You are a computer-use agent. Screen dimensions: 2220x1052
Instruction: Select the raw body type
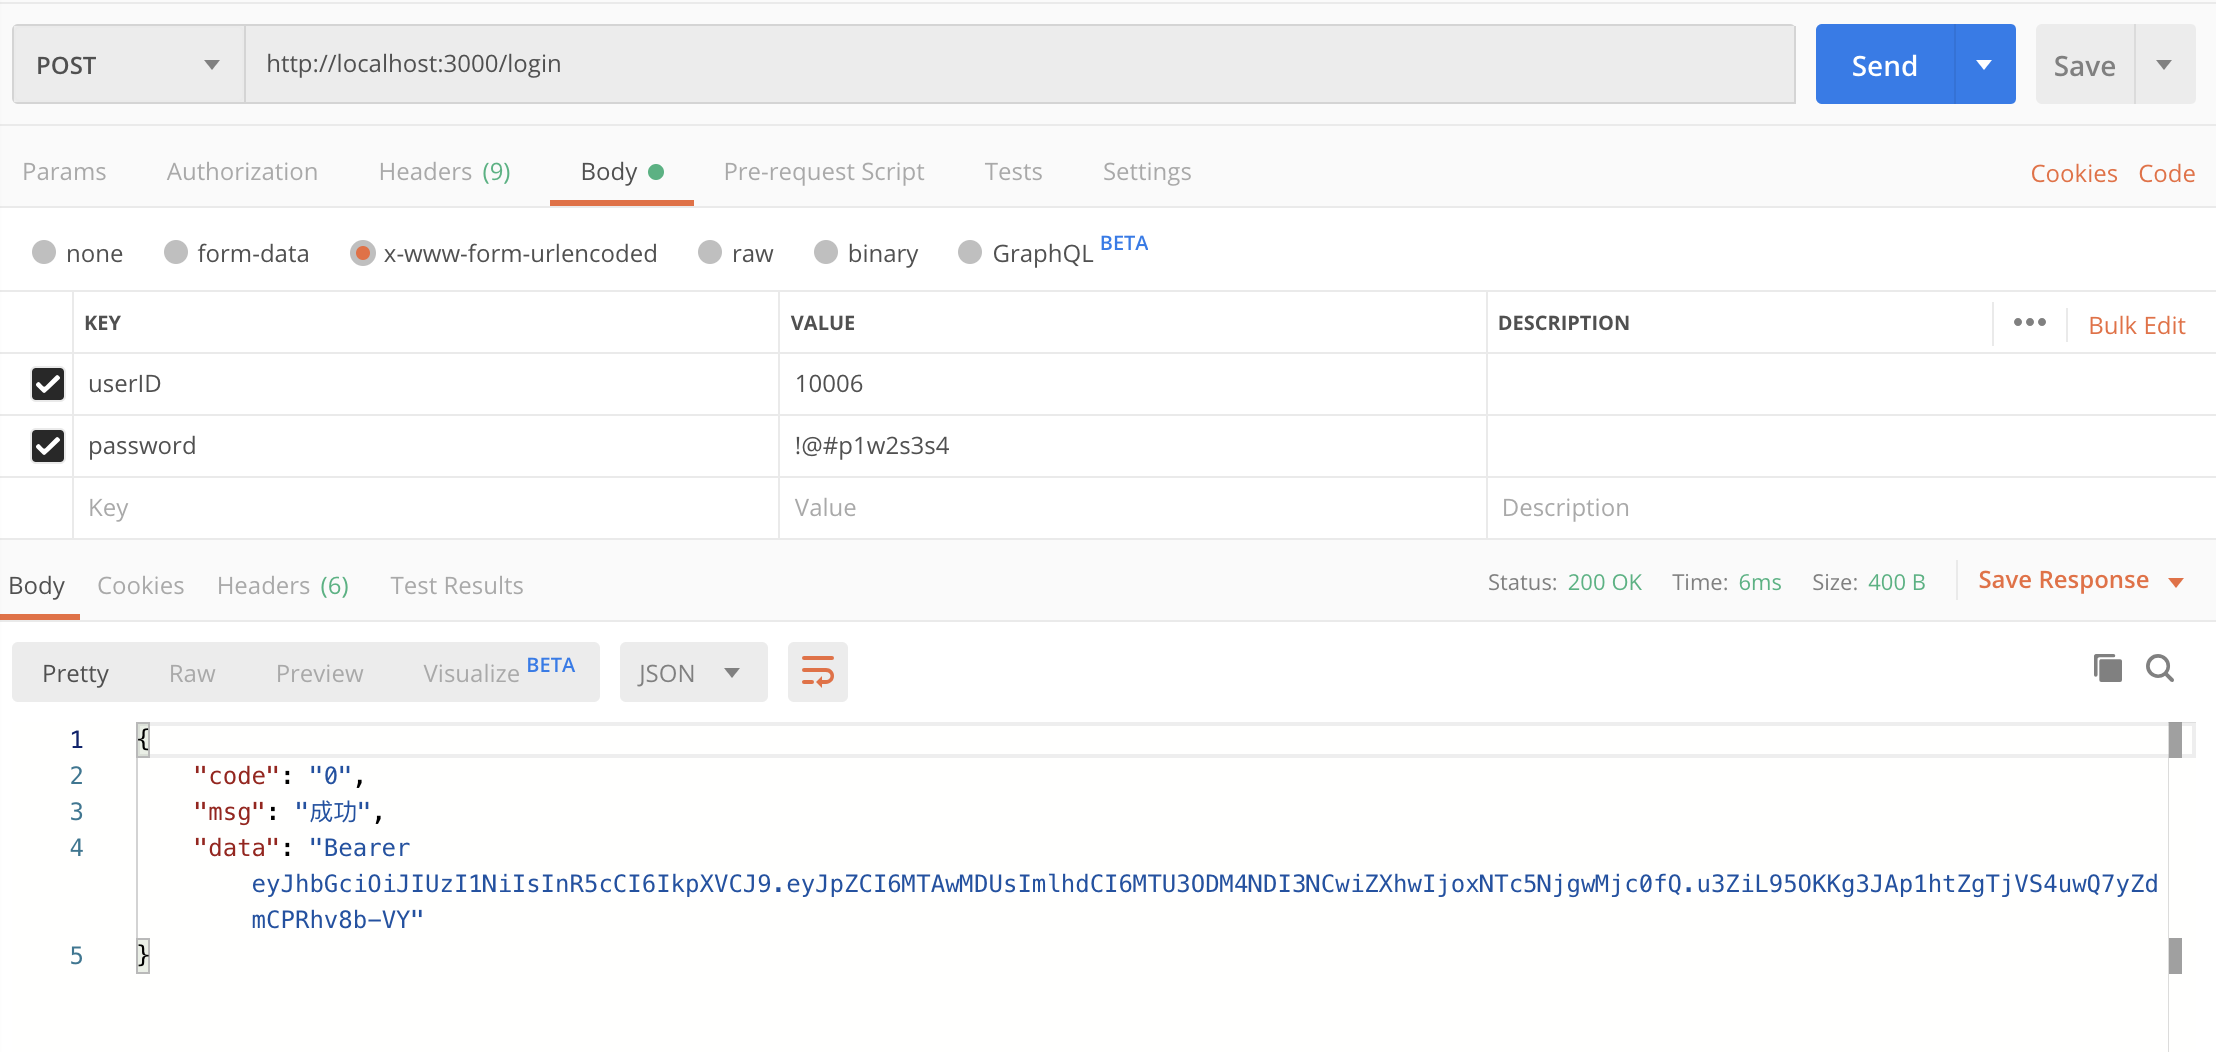coord(710,253)
